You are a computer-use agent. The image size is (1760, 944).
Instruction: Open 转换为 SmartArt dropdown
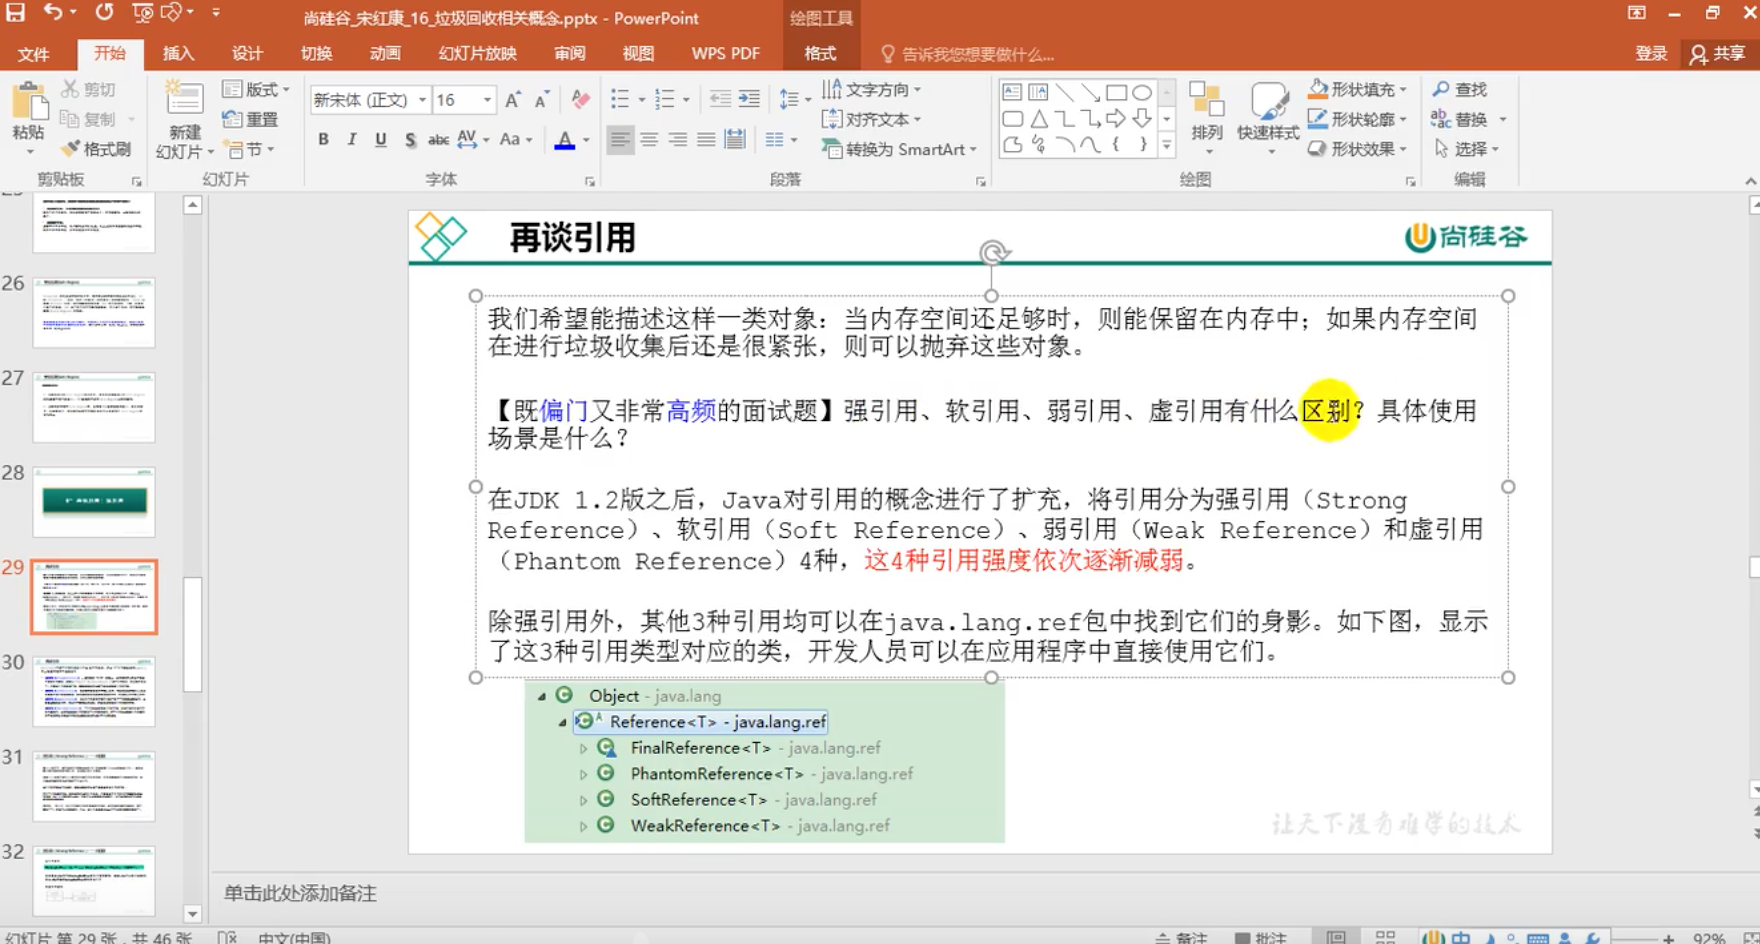pyautogui.click(x=899, y=149)
